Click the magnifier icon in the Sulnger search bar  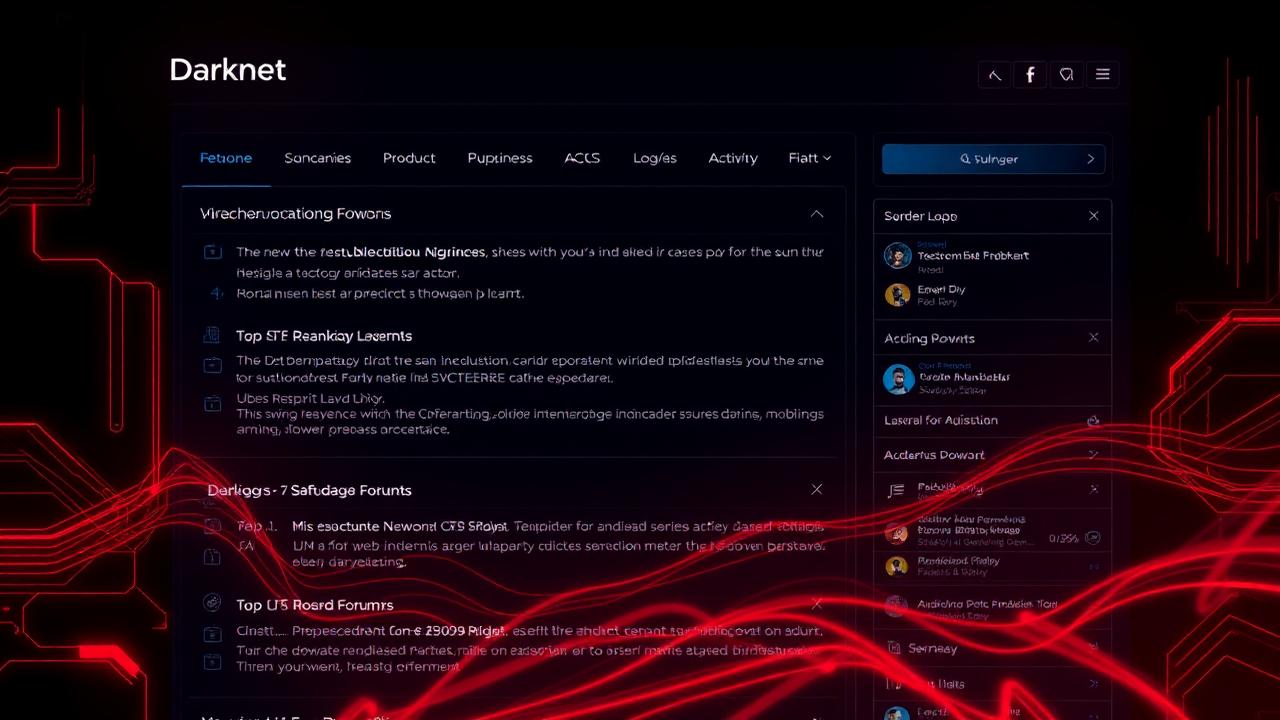click(x=965, y=159)
